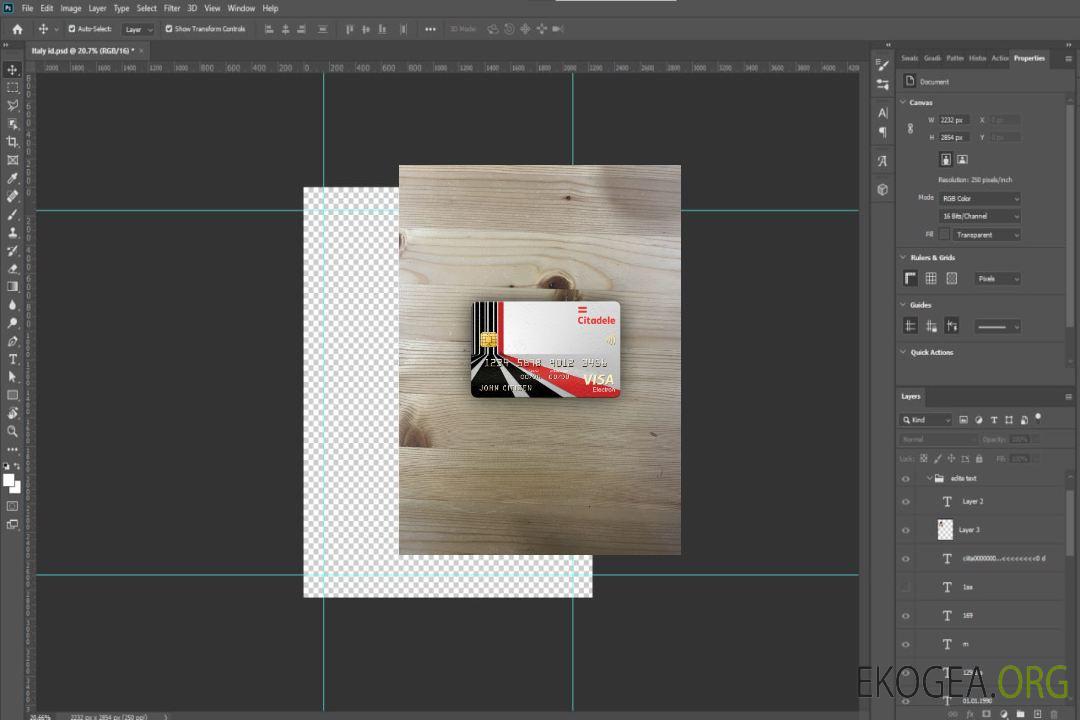Collapse the 'edite text' layer group
Screen dimensions: 1080x720
(928, 479)
